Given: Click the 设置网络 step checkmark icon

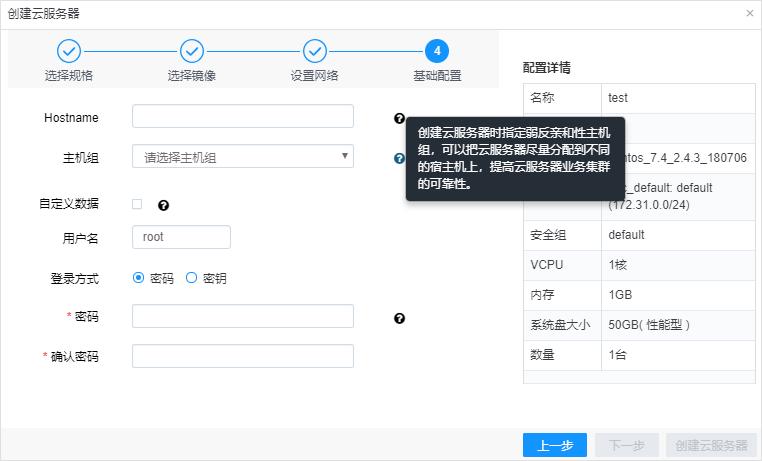Looking at the screenshot, I should pos(315,51).
